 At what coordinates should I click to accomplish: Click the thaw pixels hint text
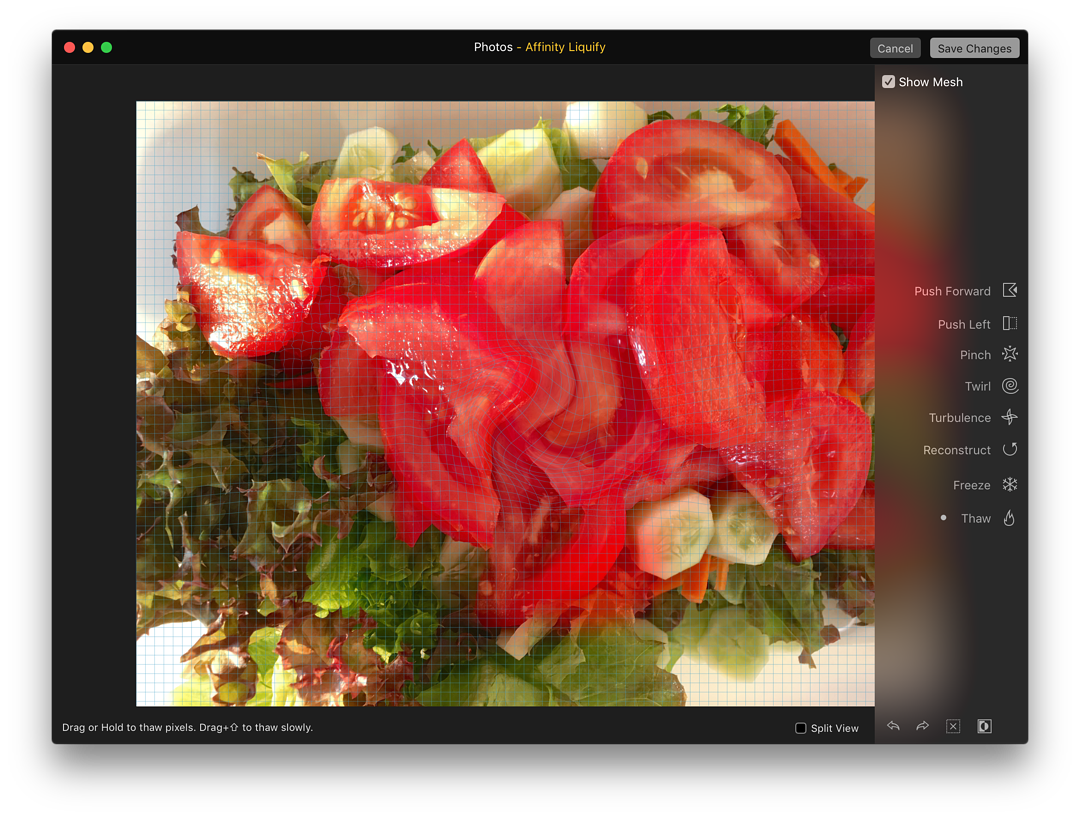187,727
